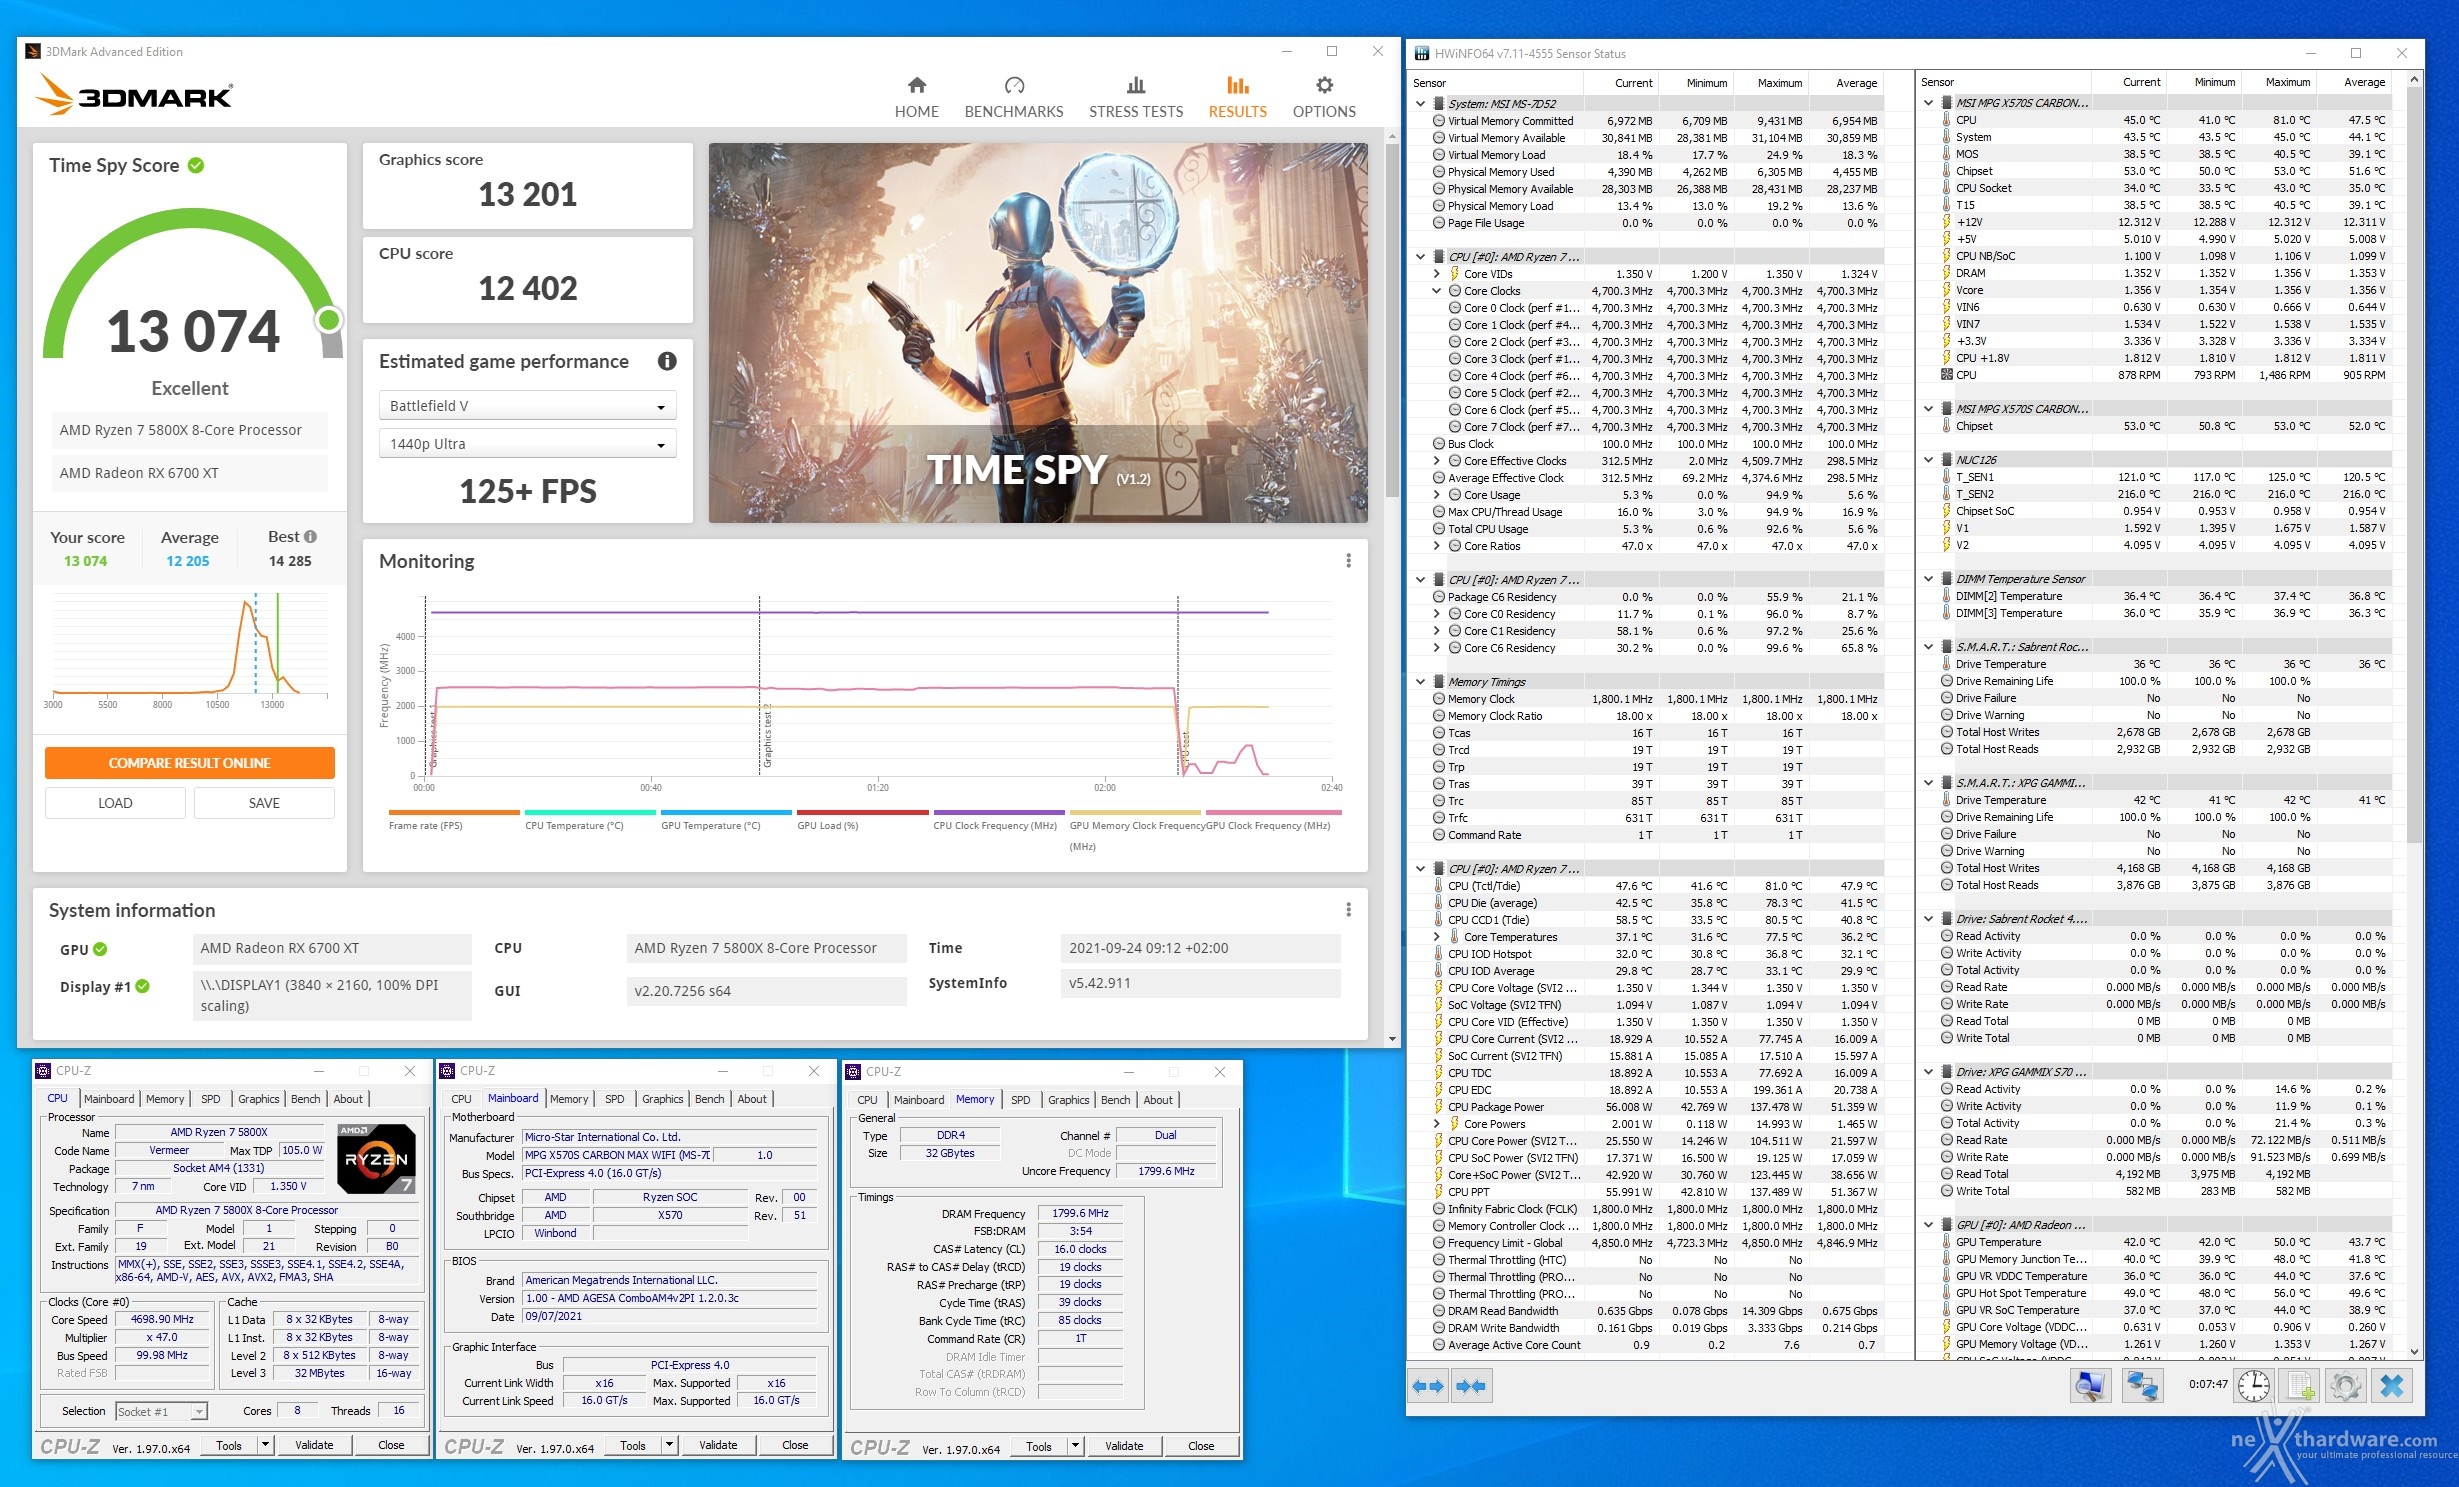Image resolution: width=2459 pixels, height=1487 pixels.
Task: Open Mainboard tab in CPU-Z CPU window
Action: tap(109, 1099)
